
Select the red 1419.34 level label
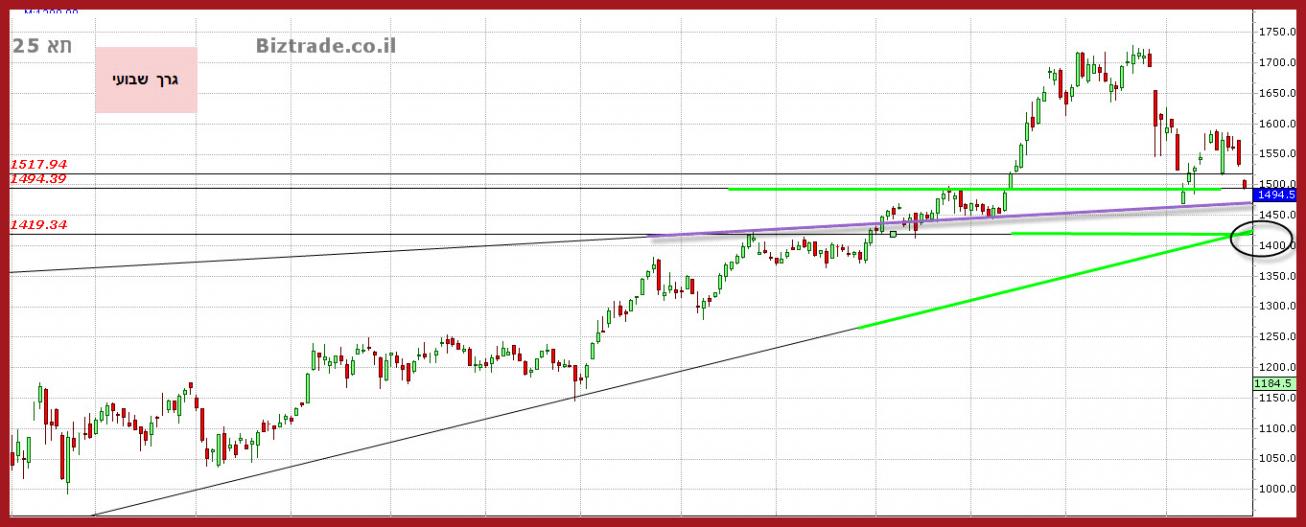39,225
